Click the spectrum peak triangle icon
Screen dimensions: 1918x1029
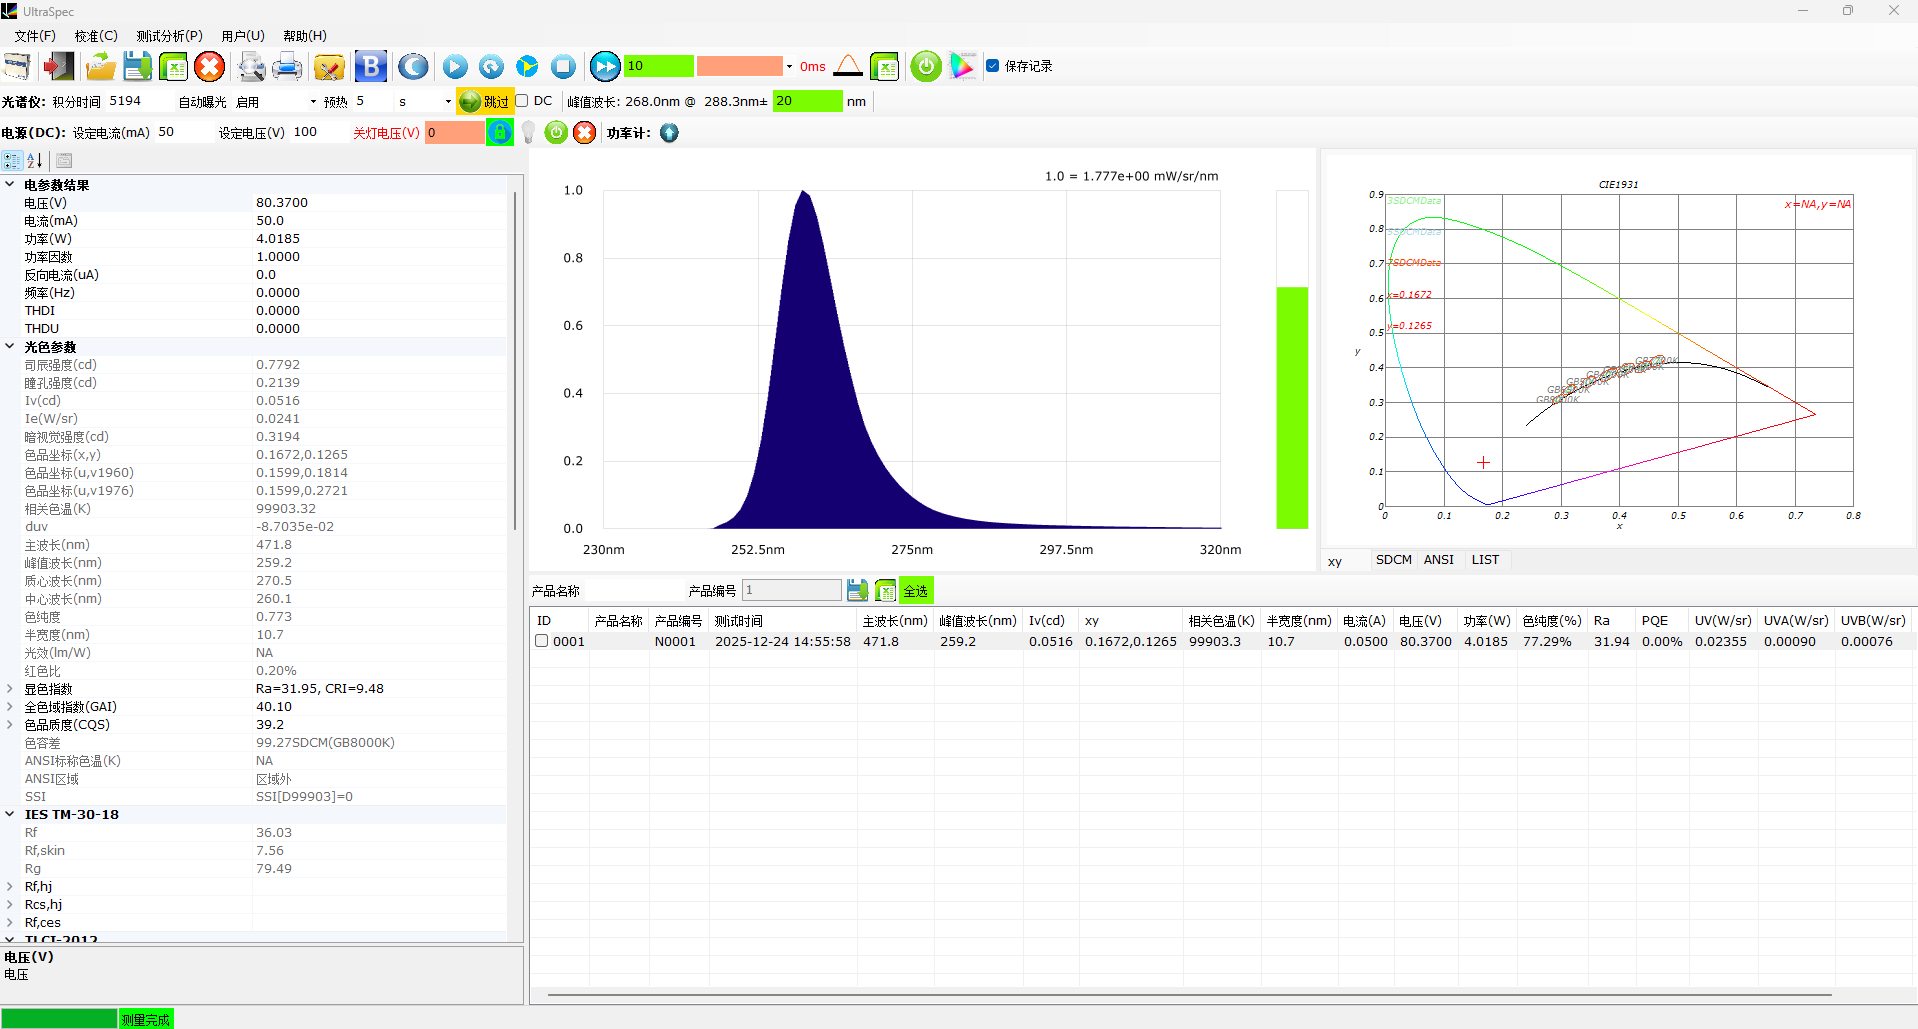tap(847, 66)
